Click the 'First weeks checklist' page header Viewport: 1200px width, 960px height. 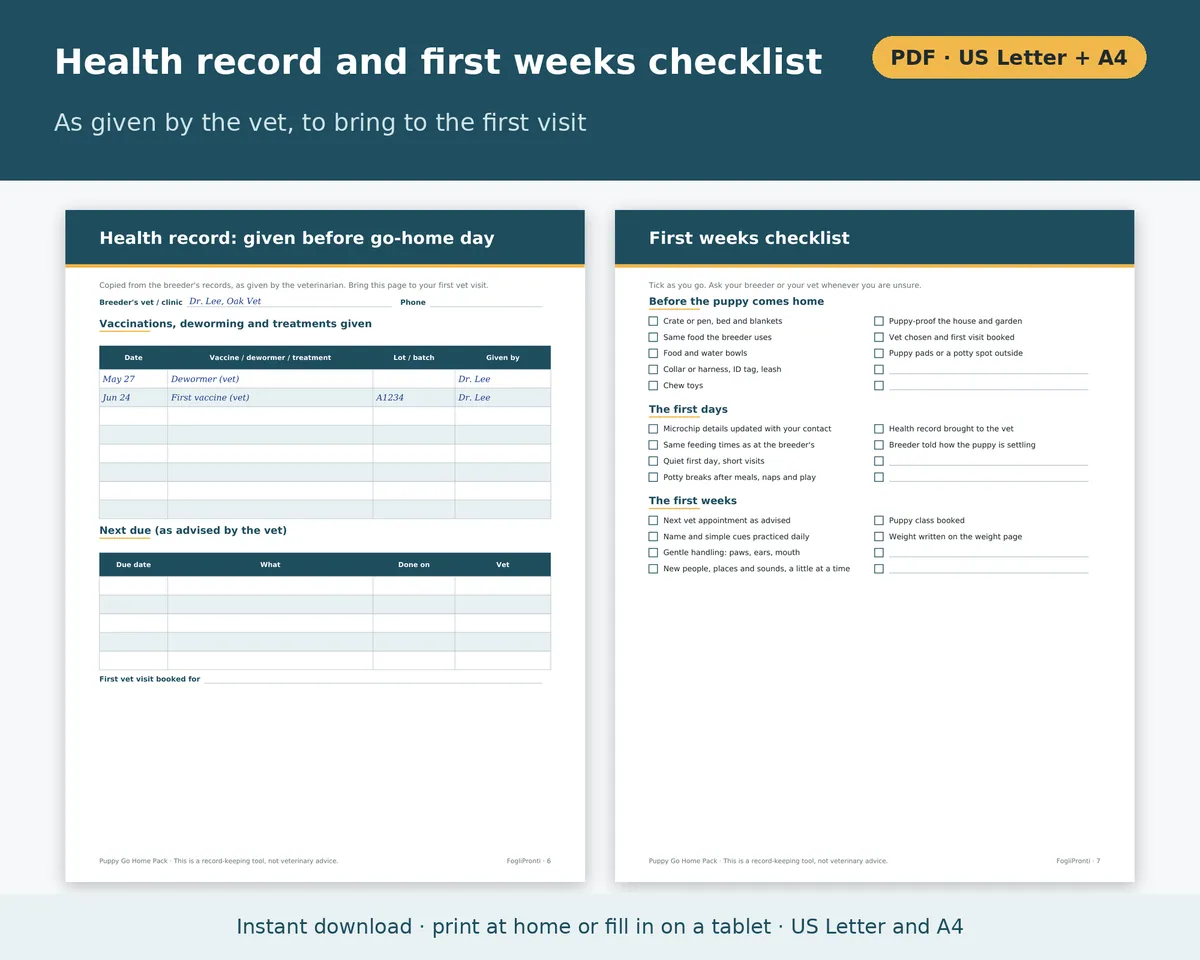pos(875,238)
